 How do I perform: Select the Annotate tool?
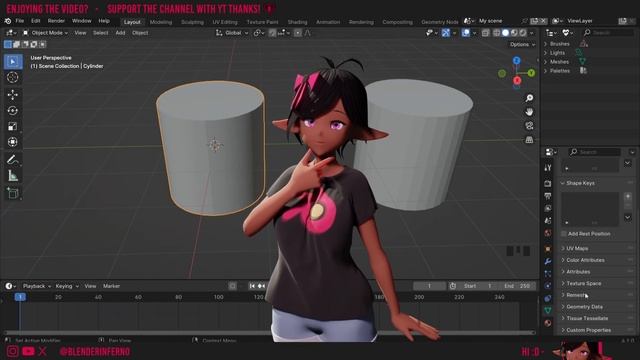pos(13,160)
